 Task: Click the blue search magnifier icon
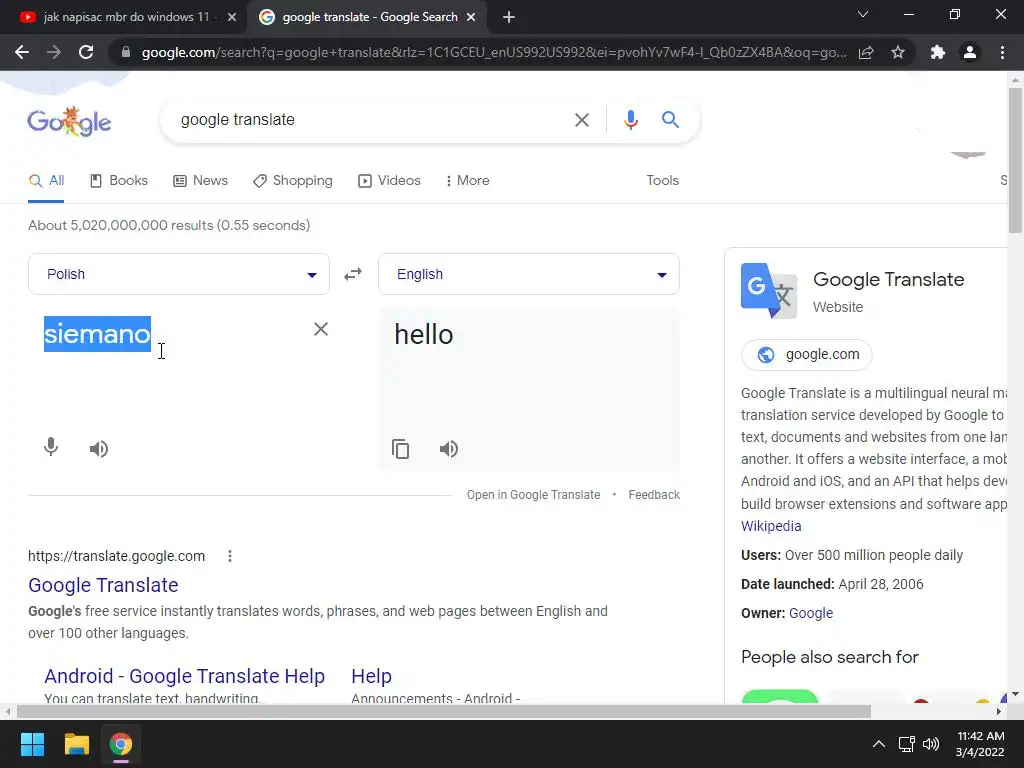pos(670,120)
